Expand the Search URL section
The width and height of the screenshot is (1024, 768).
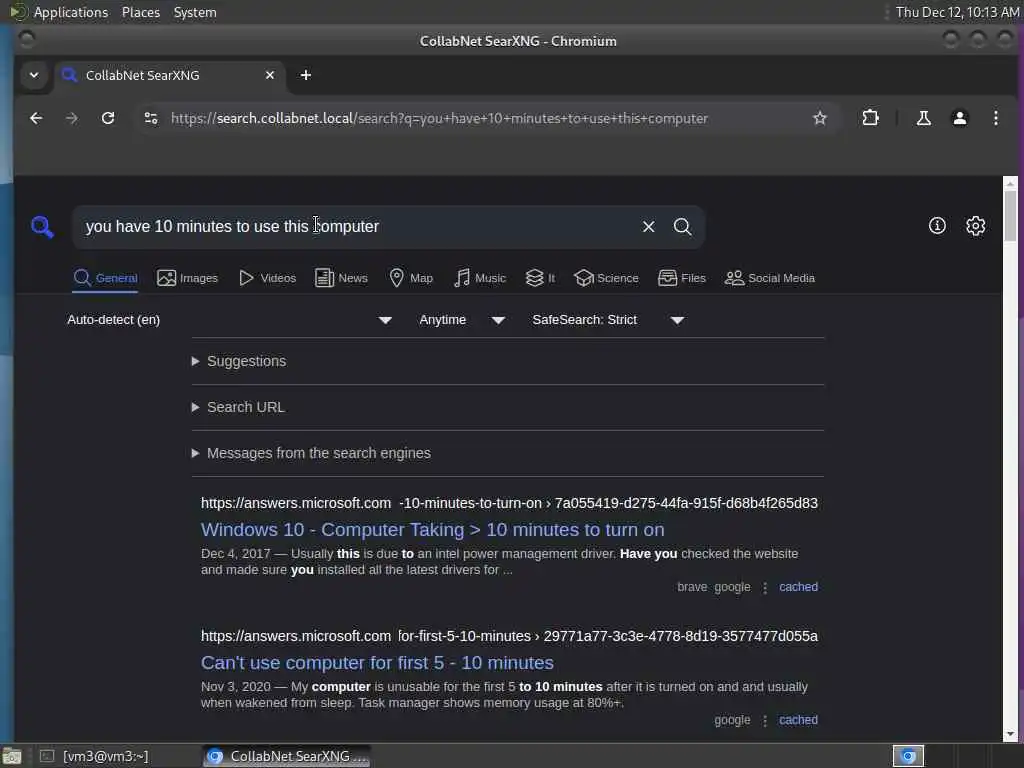click(x=238, y=407)
